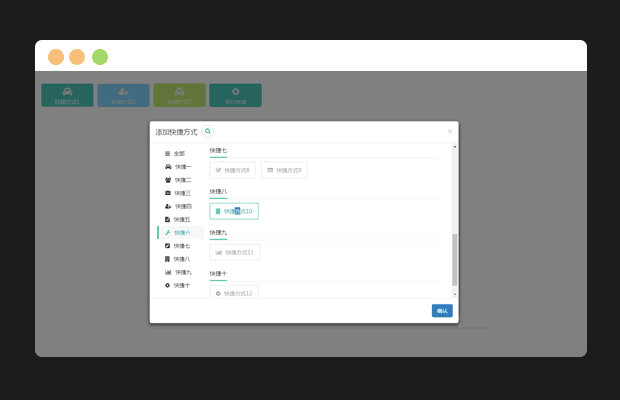
Task: Click the chart icon next to sidebar 快捷九
Action: pos(168,272)
